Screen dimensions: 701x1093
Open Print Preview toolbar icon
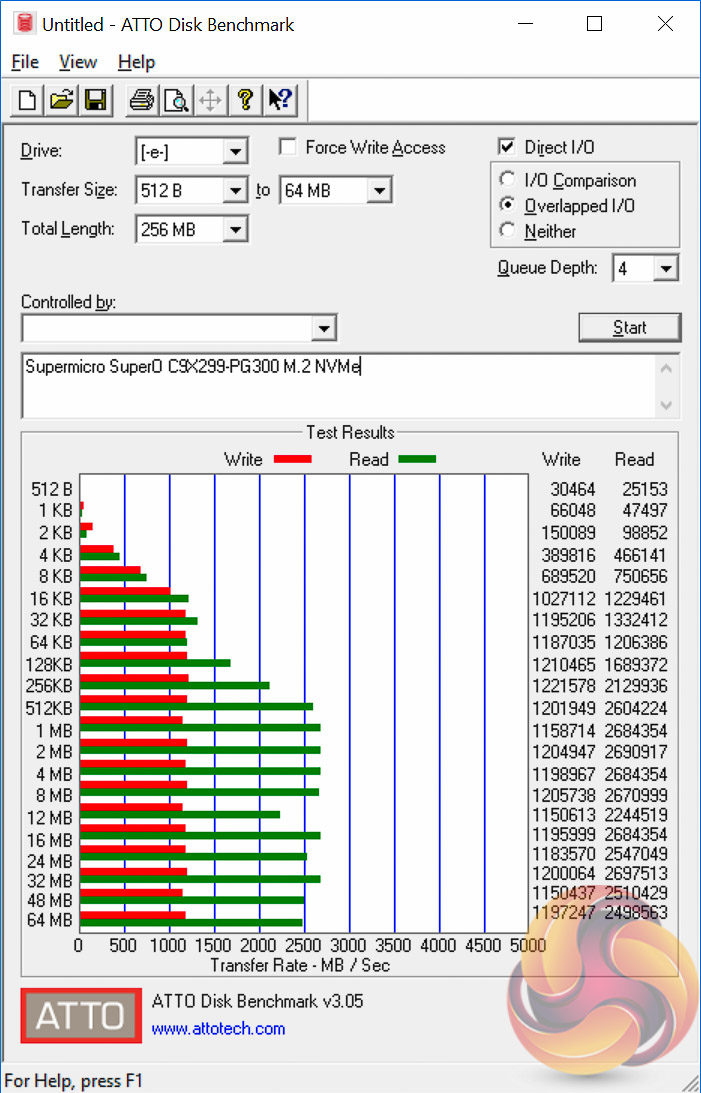point(176,100)
